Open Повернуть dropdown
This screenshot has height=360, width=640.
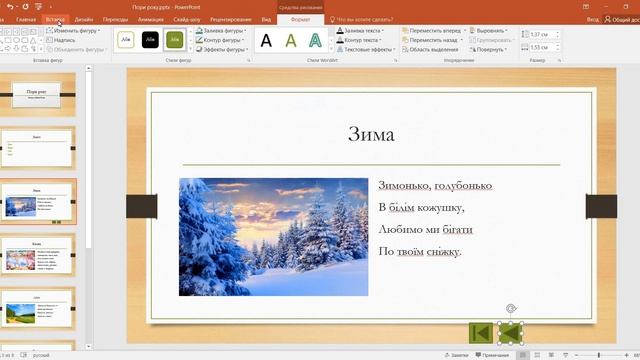click(489, 49)
